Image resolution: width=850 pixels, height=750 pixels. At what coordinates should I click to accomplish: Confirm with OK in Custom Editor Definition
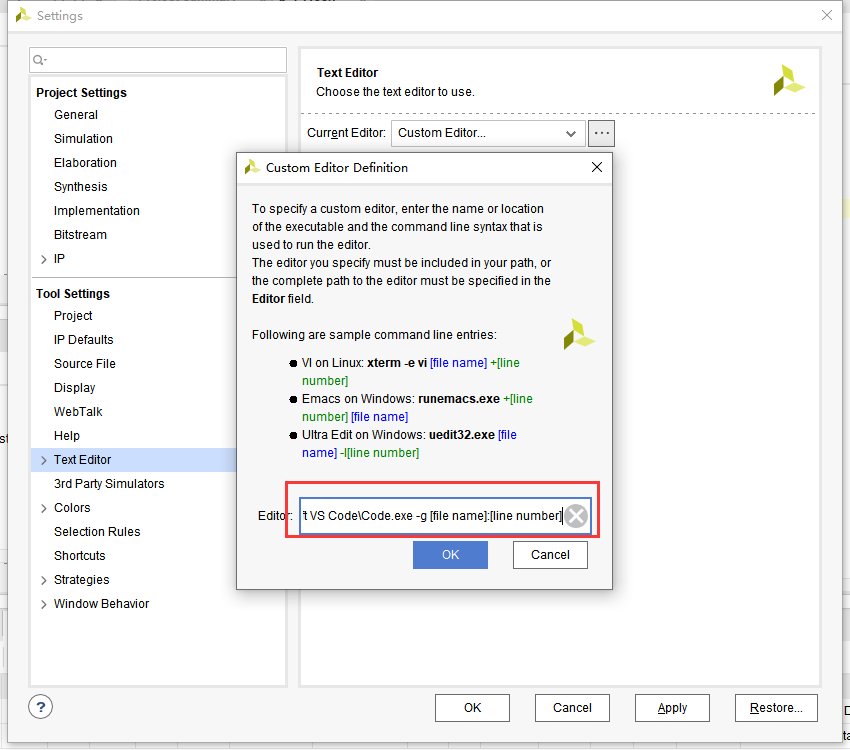(450, 555)
